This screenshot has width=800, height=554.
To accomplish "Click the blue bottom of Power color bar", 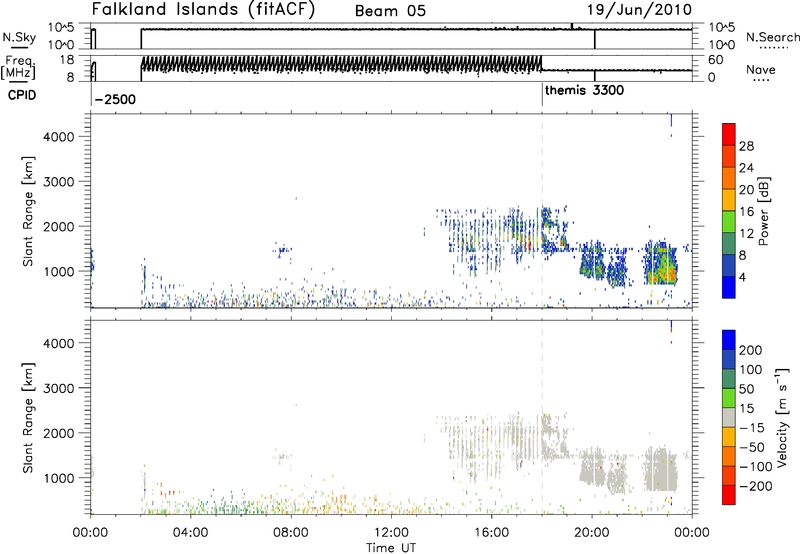I will [x=729, y=287].
